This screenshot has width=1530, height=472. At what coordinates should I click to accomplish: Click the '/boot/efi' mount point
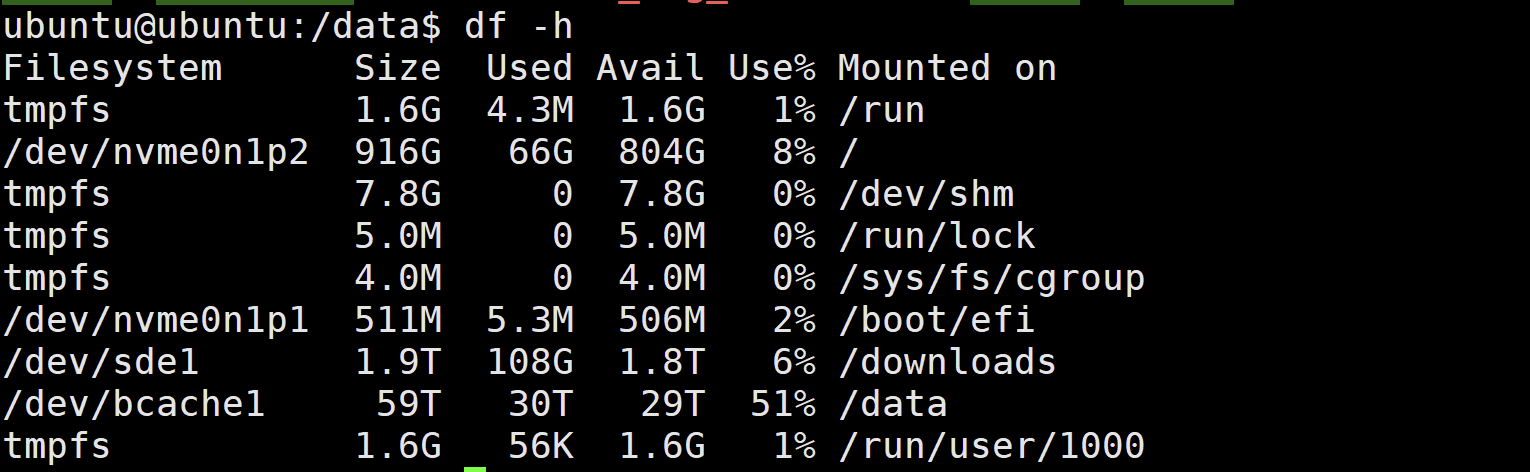point(937,320)
